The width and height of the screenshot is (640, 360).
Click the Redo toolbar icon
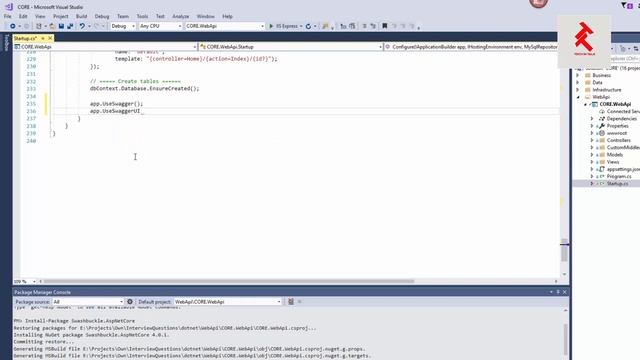(x=97, y=26)
